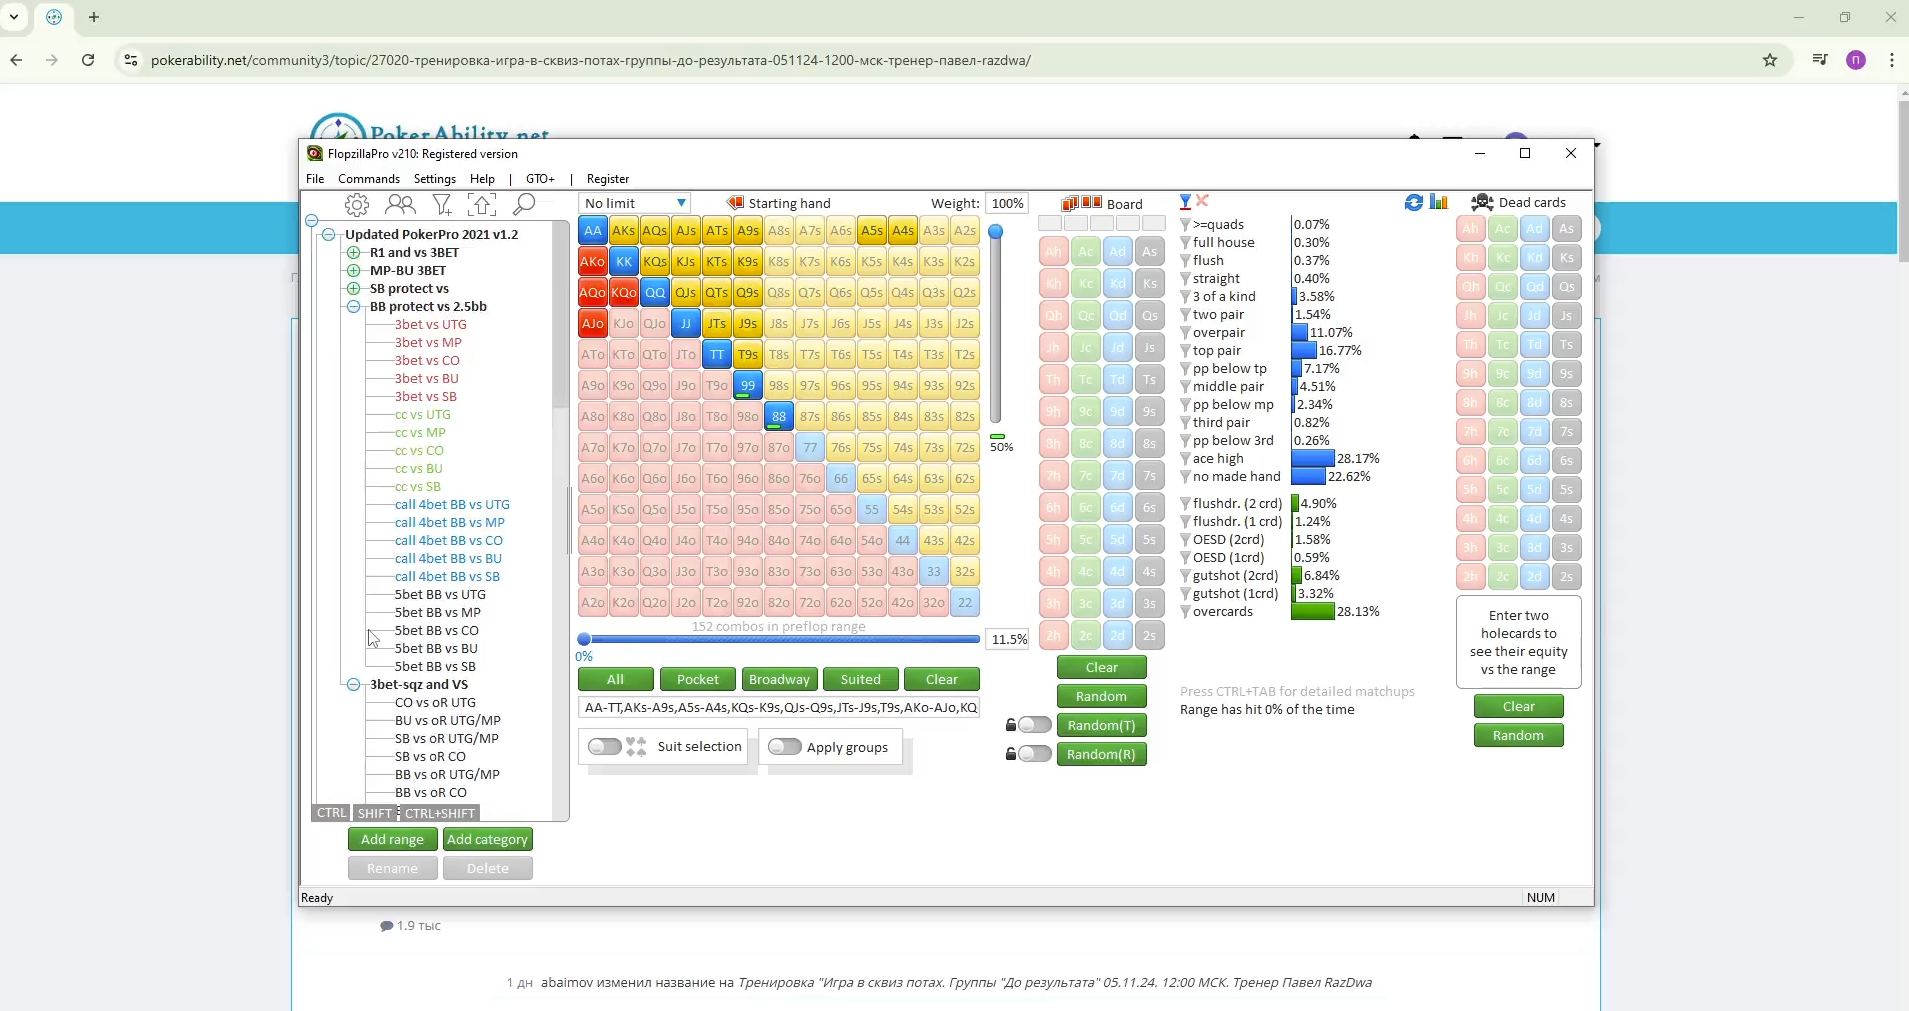Expand the MP-BU 3BET category
The width and height of the screenshot is (1909, 1011).
click(353, 271)
